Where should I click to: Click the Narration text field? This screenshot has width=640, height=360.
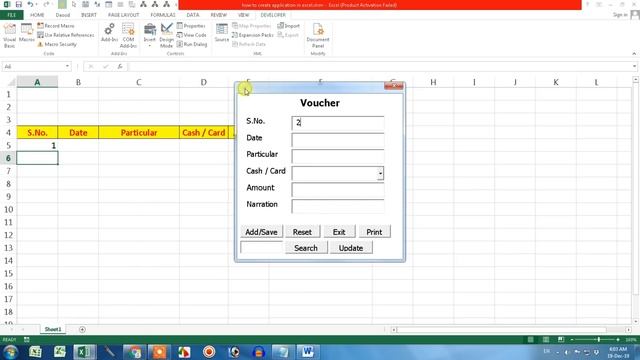pyautogui.click(x=338, y=206)
